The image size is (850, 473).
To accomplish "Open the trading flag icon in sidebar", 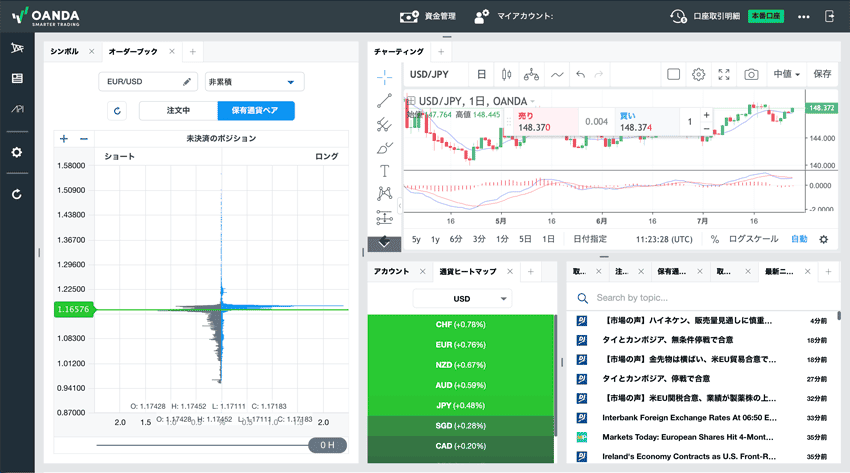I will click(x=17, y=48).
